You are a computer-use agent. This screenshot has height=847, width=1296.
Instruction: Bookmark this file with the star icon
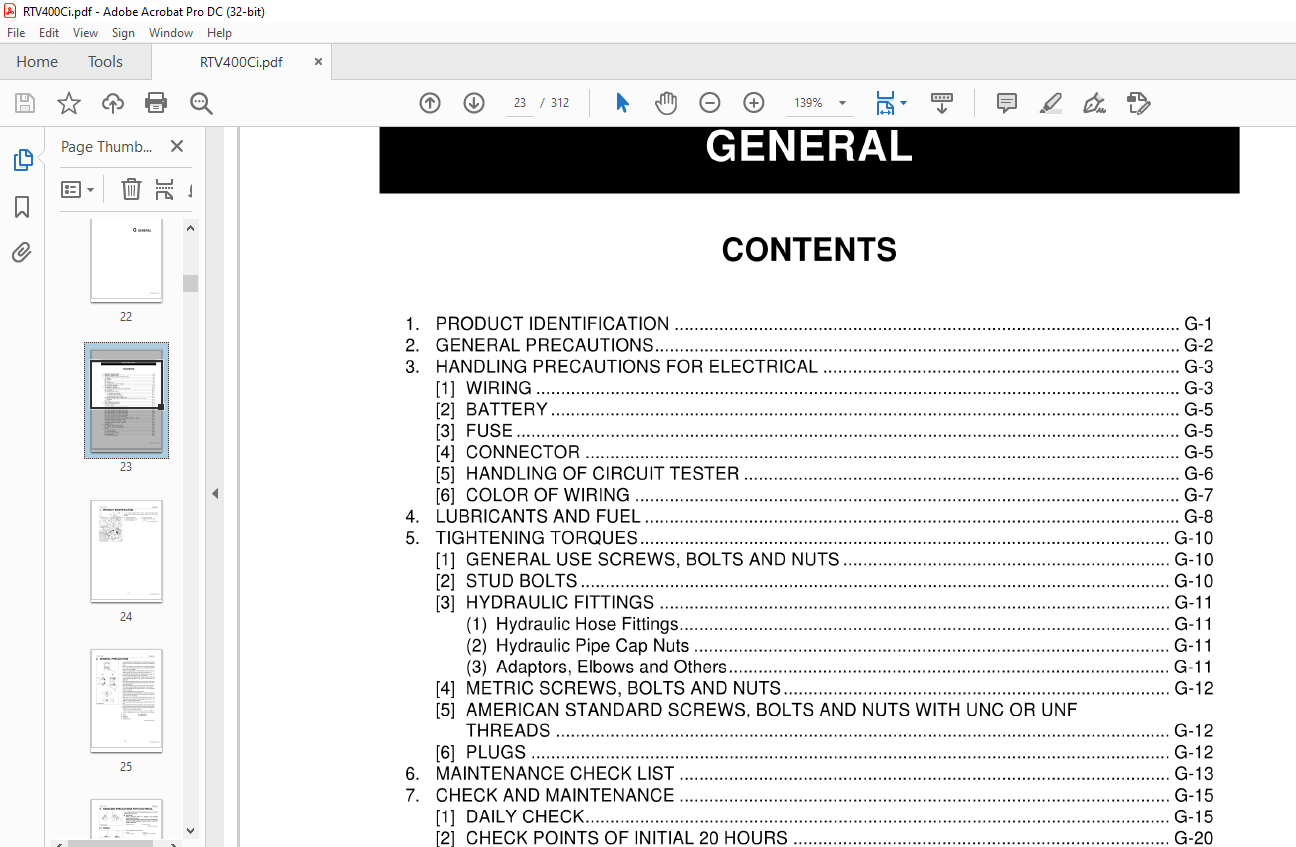tap(68, 103)
